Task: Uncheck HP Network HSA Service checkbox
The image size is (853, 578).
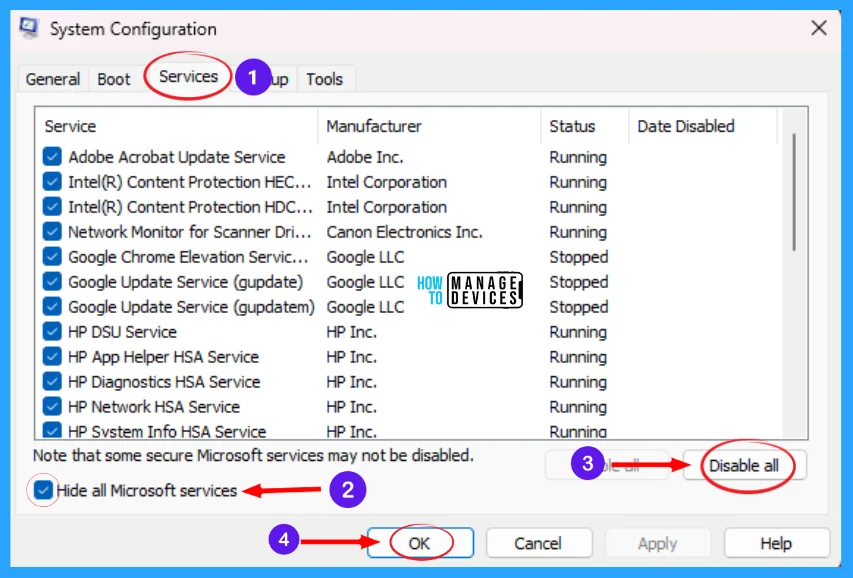Action: pos(52,407)
